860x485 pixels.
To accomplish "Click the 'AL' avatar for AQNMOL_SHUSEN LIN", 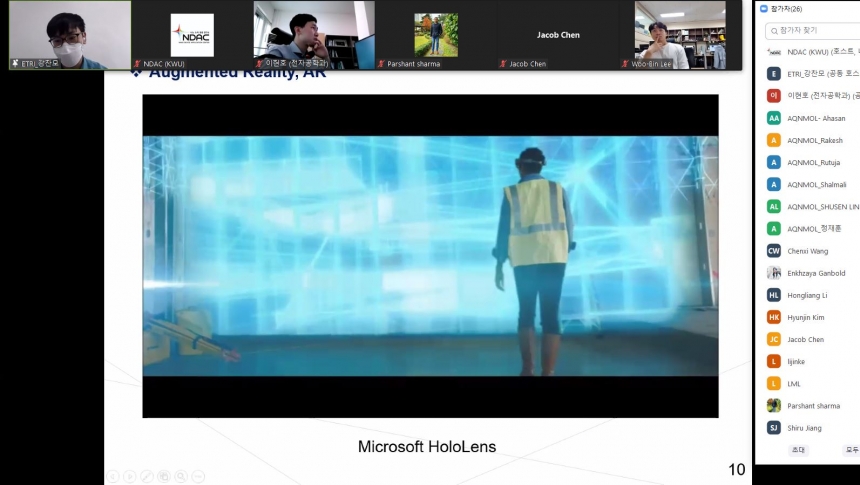I will point(774,206).
